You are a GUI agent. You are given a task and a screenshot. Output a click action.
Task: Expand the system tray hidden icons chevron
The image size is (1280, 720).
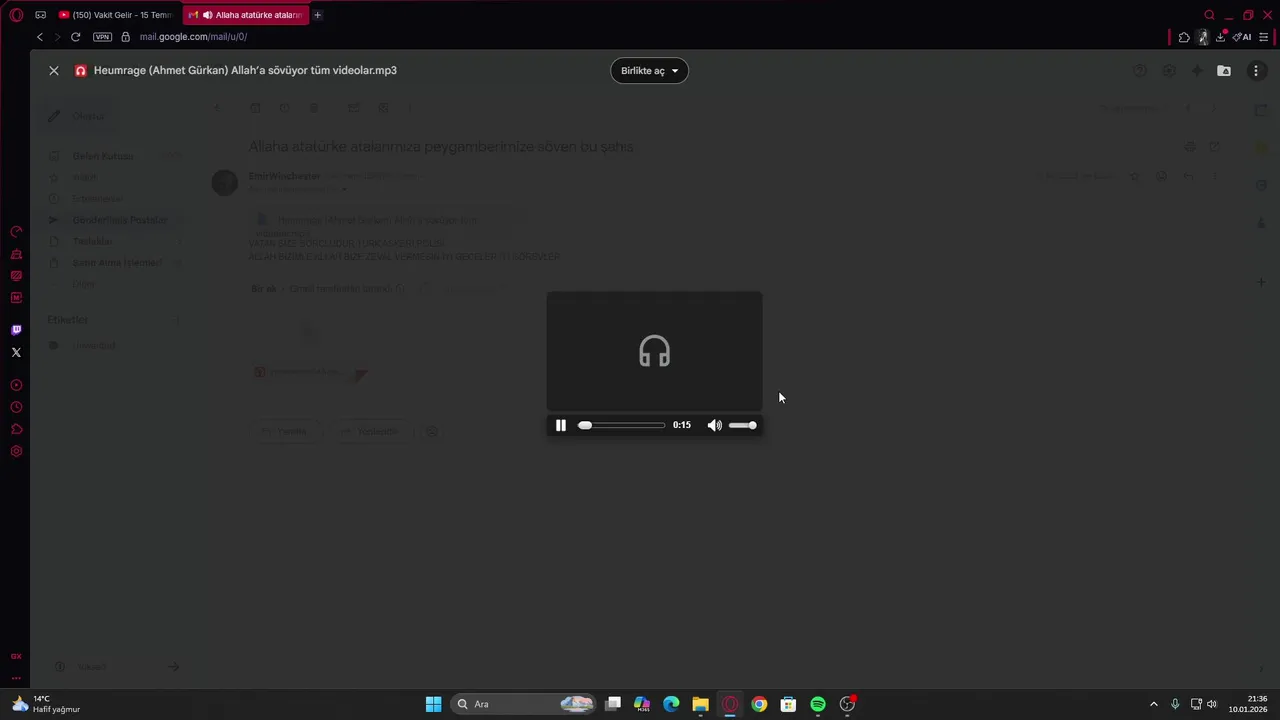click(1153, 704)
